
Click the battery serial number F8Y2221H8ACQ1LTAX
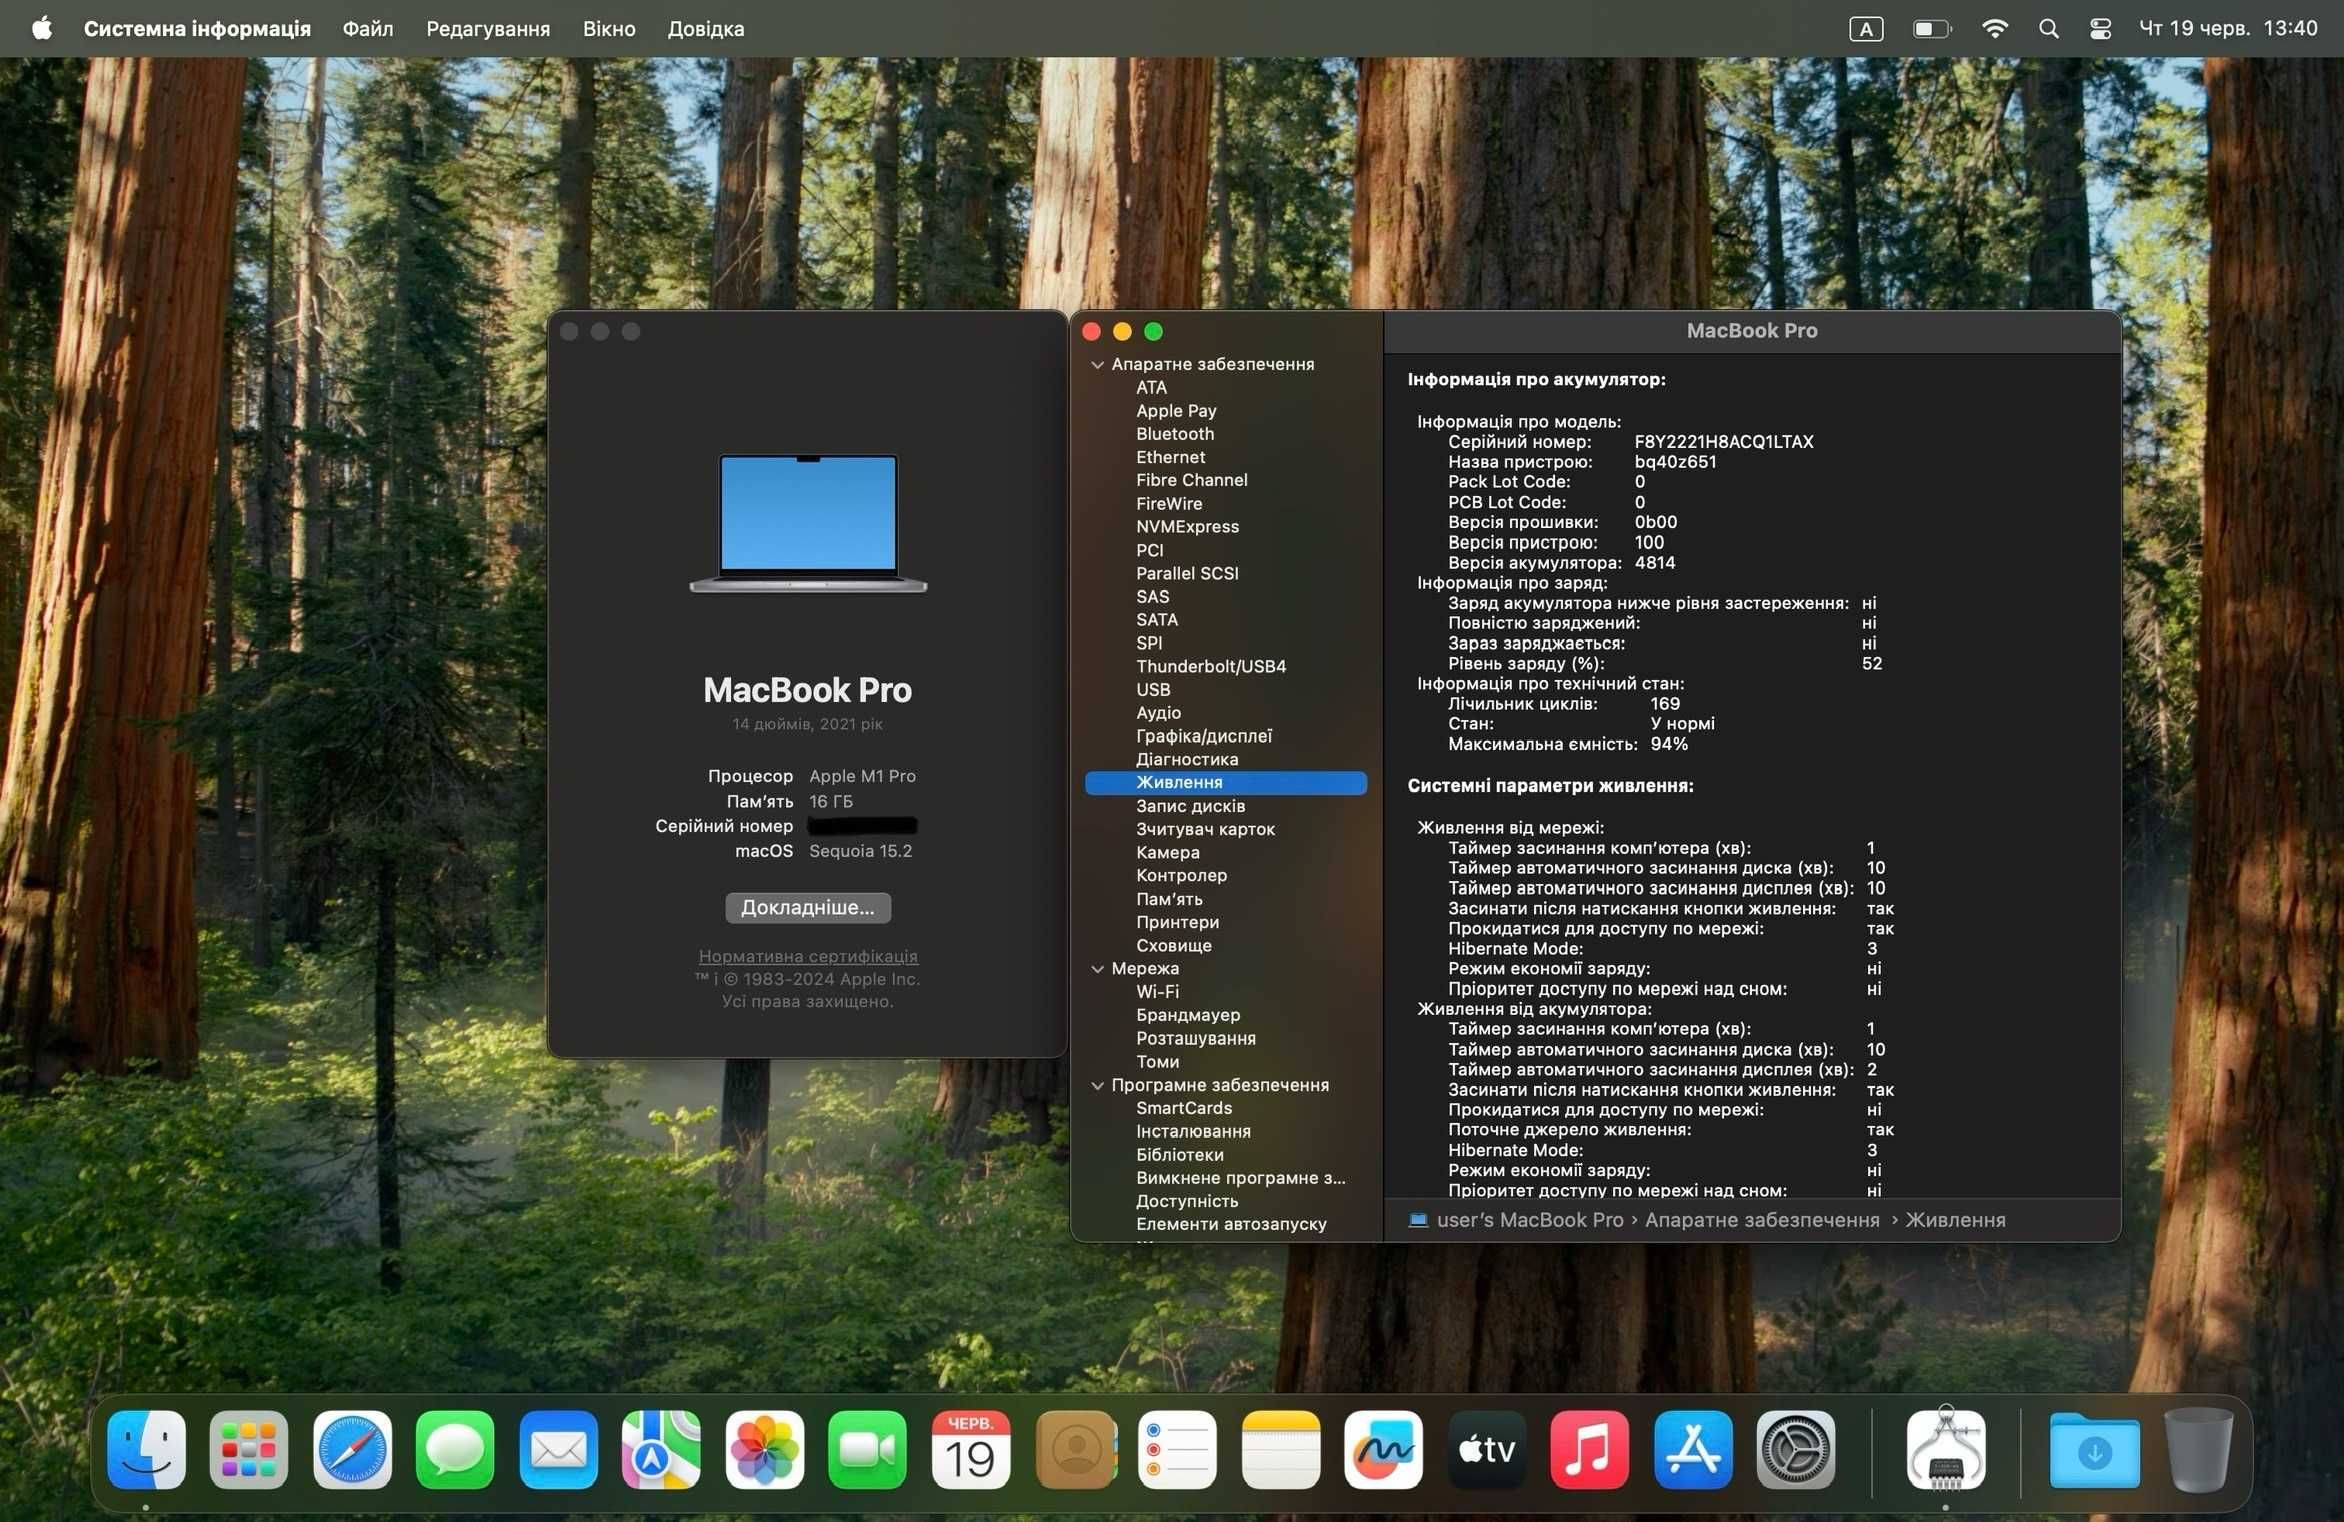click(1723, 442)
